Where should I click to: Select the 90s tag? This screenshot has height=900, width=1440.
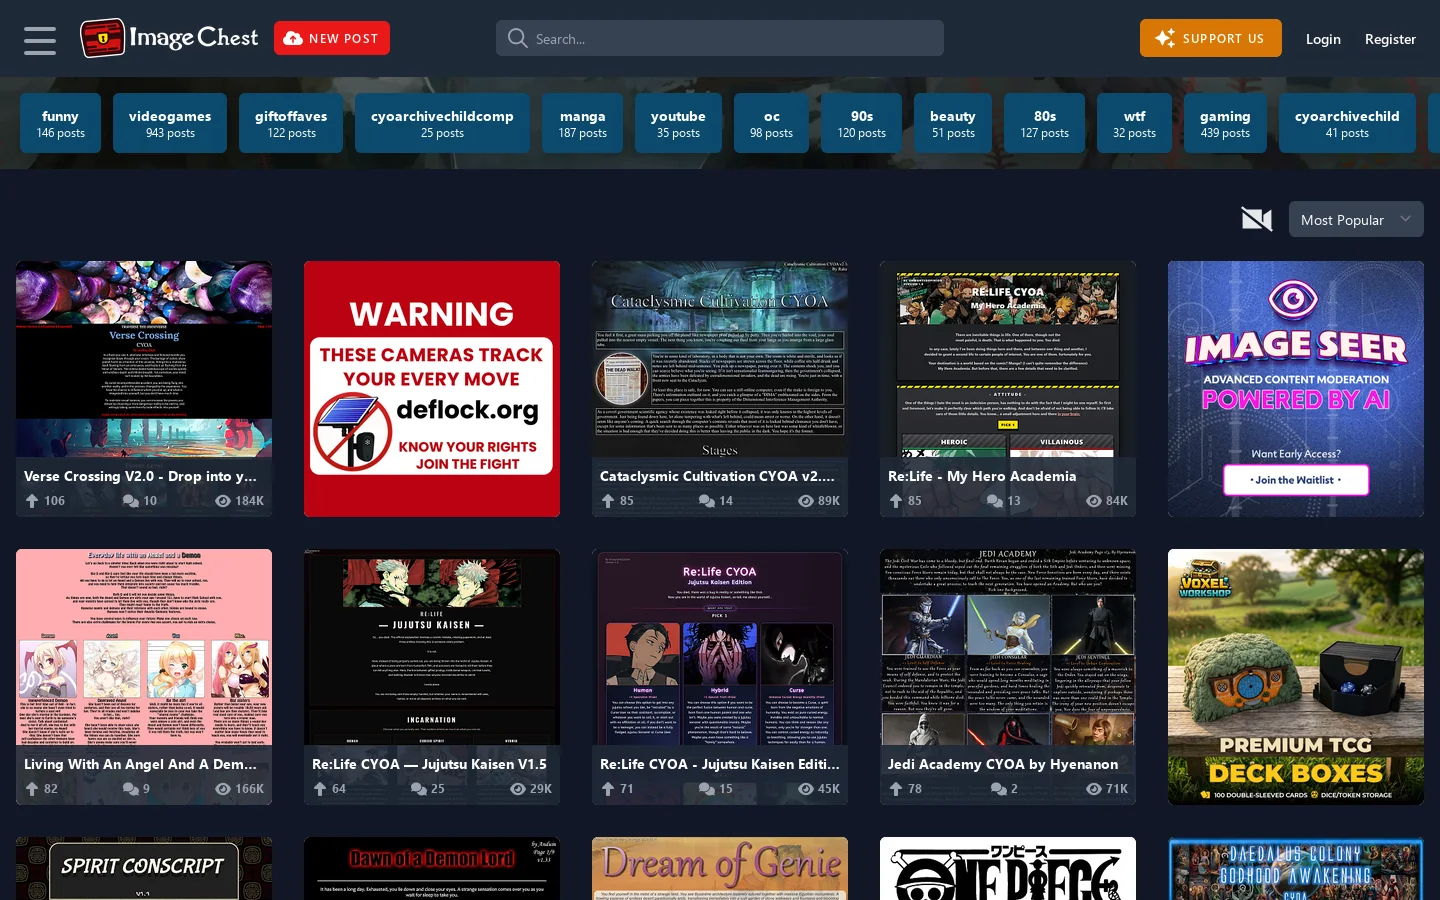[862, 123]
